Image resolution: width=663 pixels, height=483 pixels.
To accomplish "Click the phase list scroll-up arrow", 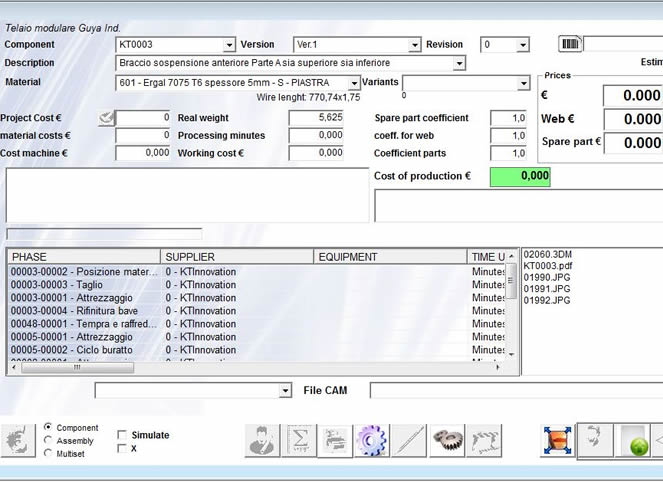I will 511,256.
